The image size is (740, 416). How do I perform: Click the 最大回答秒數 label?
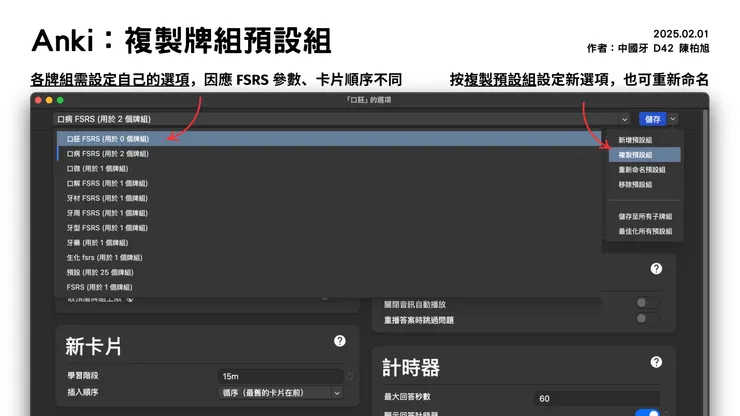pos(407,397)
